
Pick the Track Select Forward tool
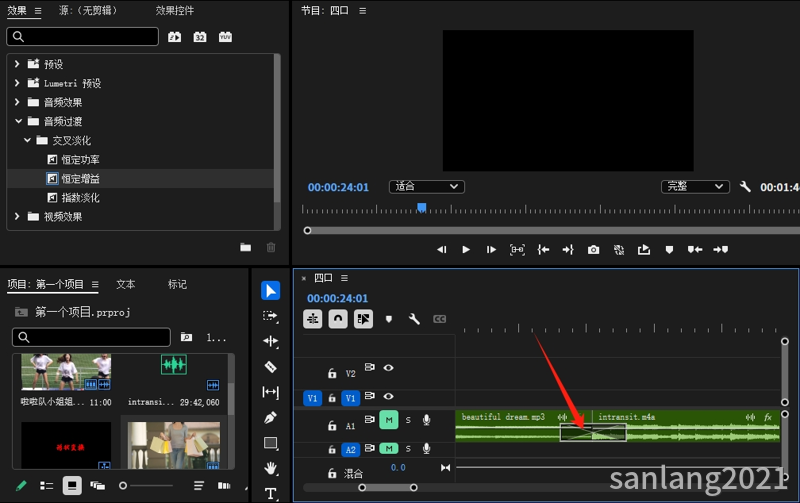coord(270,316)
